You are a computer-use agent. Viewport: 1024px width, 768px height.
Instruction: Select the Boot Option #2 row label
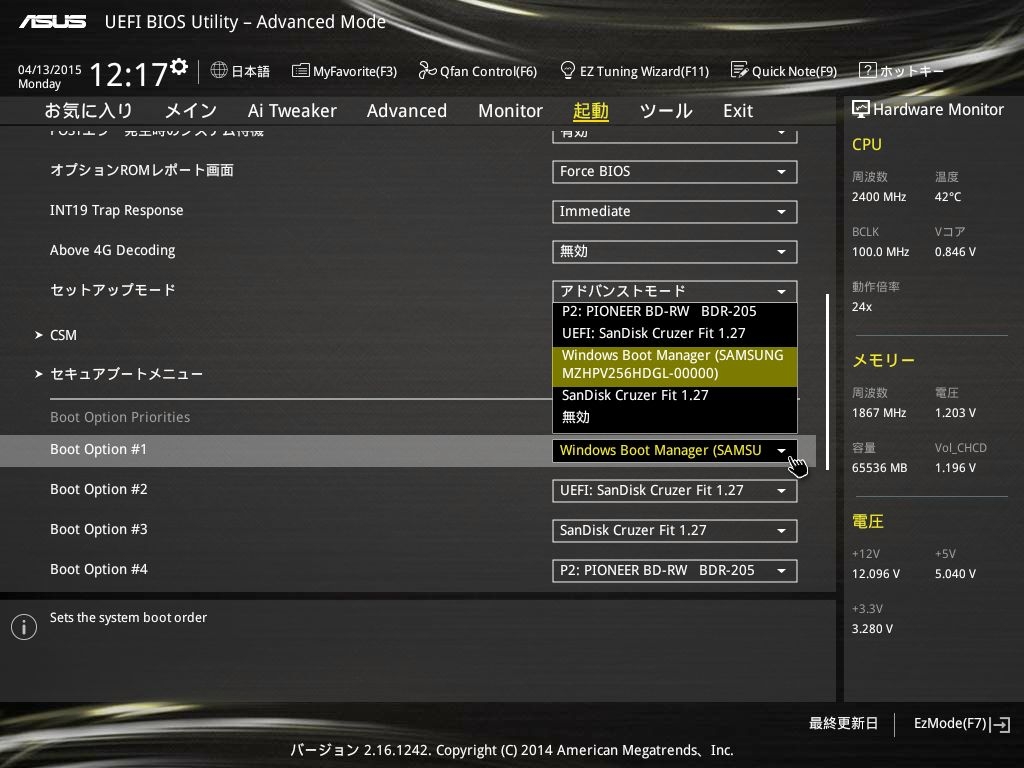pos(99,489)
